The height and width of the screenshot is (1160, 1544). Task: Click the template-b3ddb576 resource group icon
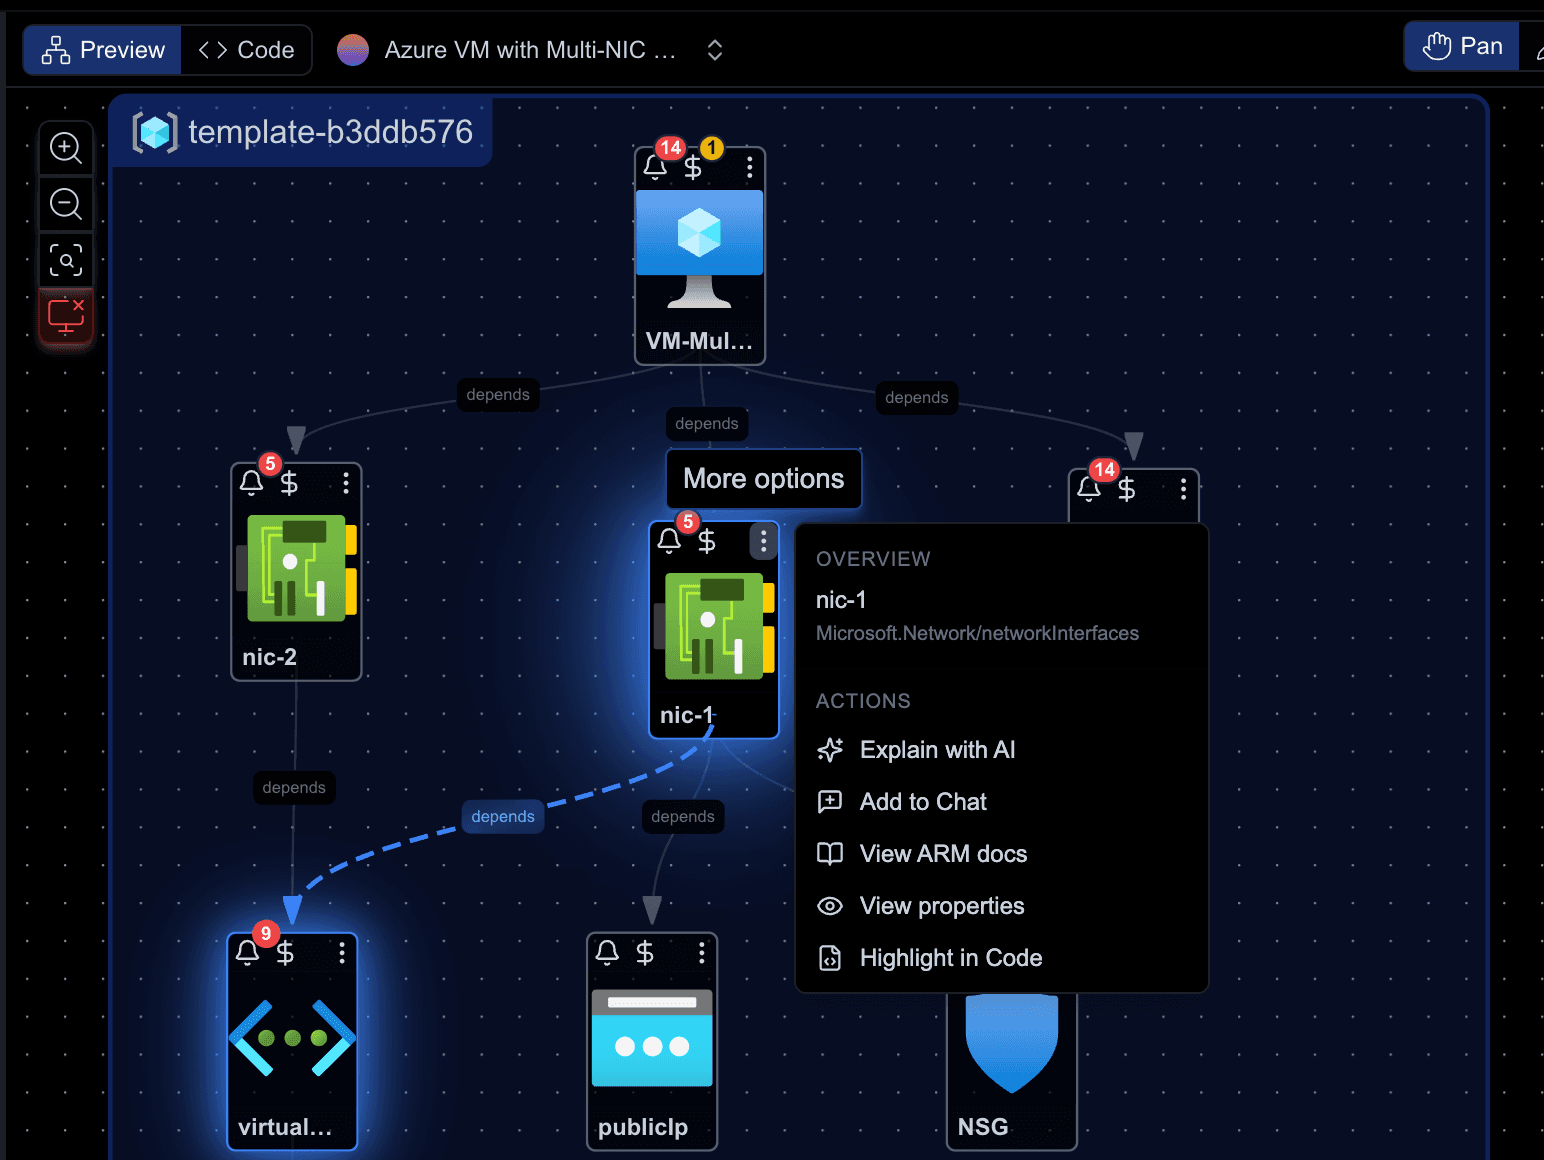coord(155,132)
